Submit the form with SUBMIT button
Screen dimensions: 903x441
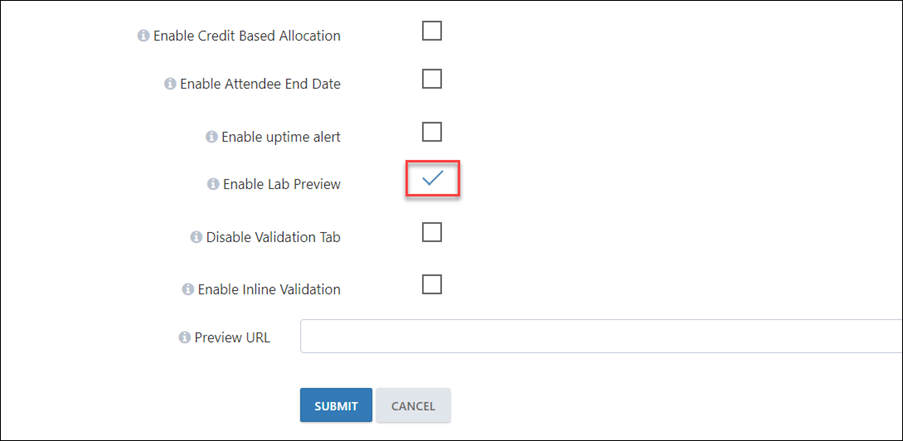(336, 405)
